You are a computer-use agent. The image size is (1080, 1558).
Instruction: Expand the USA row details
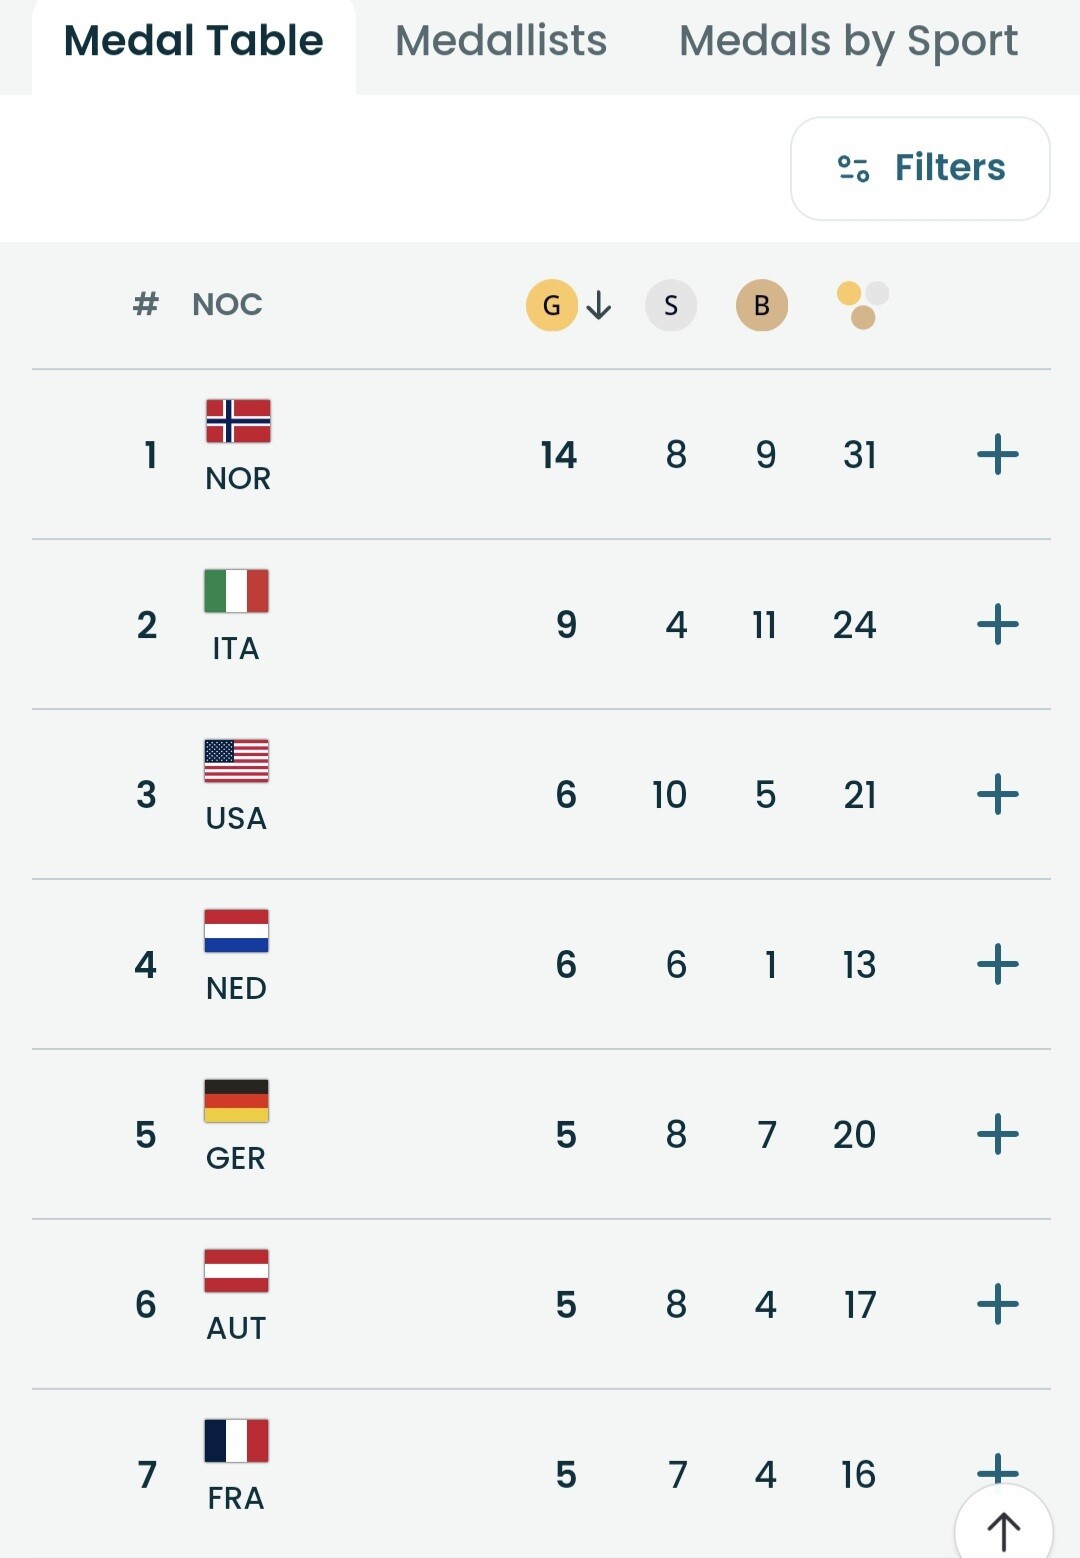[x=997, y=795]
